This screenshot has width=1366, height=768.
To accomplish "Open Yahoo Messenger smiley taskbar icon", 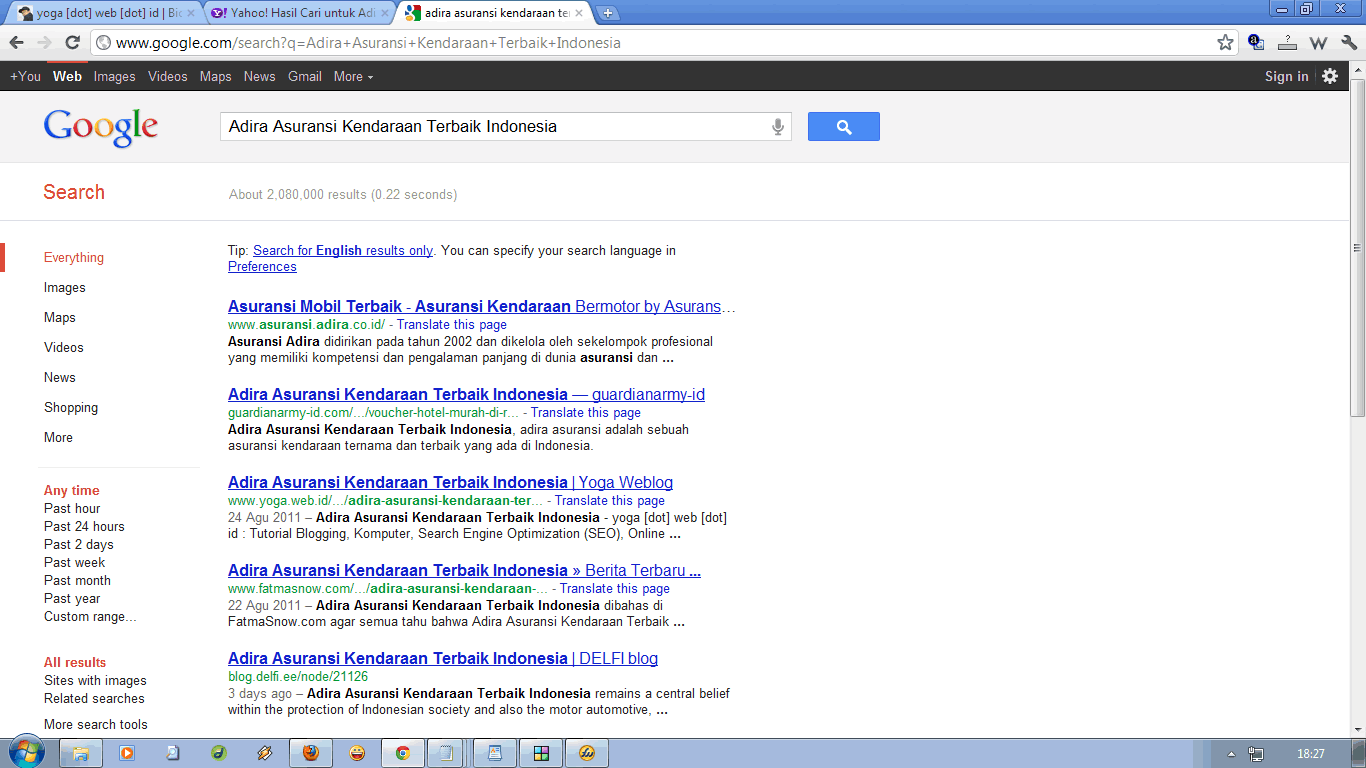I will pyautogui.click(x=357, y=753).
